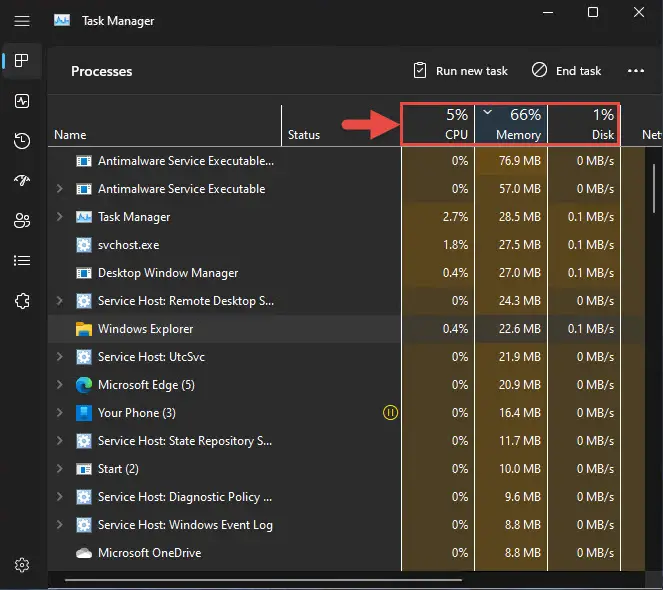Expand the Task Manager process group

60,217
